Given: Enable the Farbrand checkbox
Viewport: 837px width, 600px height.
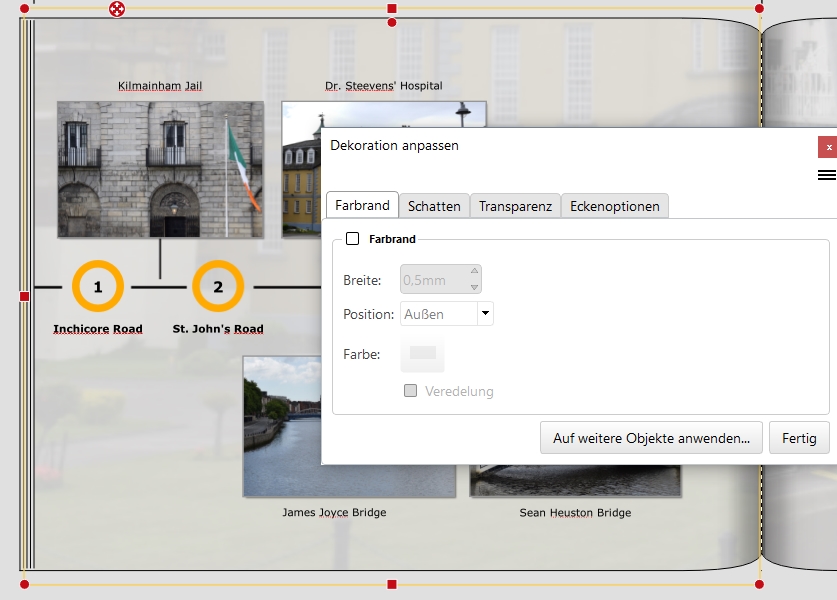Looking at the screenshot, I should (352, 239).
